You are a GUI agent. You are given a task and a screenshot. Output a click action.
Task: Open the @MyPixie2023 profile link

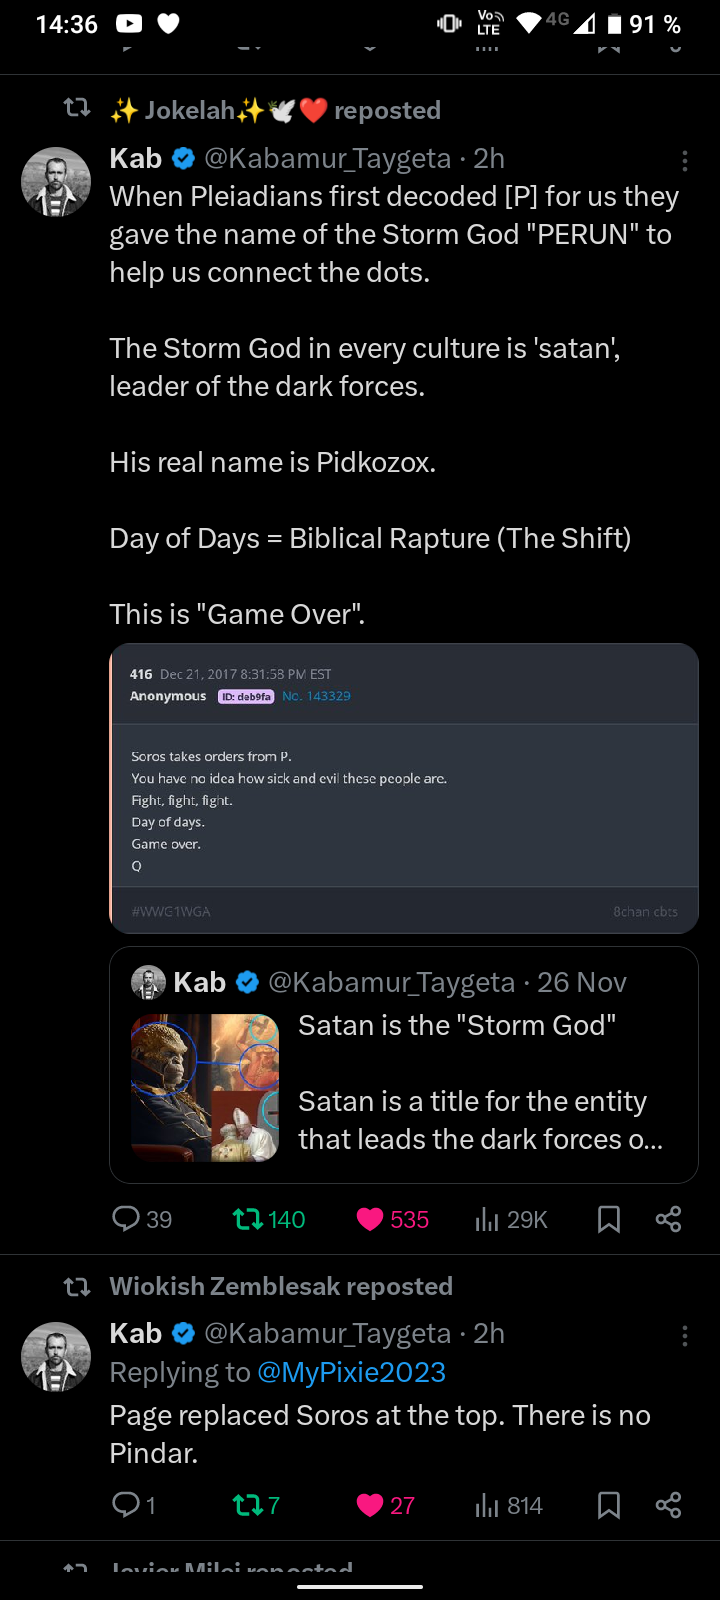click(x=351, y=1372)
